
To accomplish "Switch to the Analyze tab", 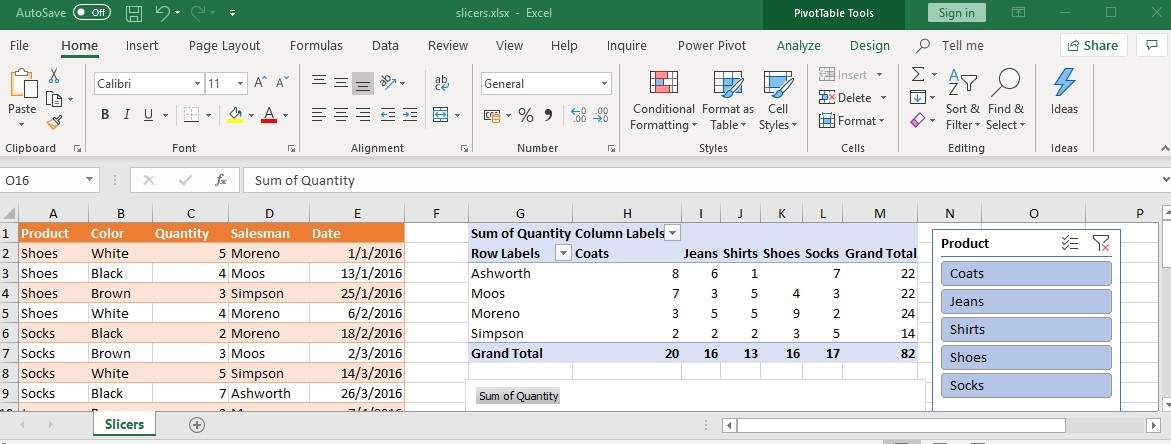I will click(798, 45).
